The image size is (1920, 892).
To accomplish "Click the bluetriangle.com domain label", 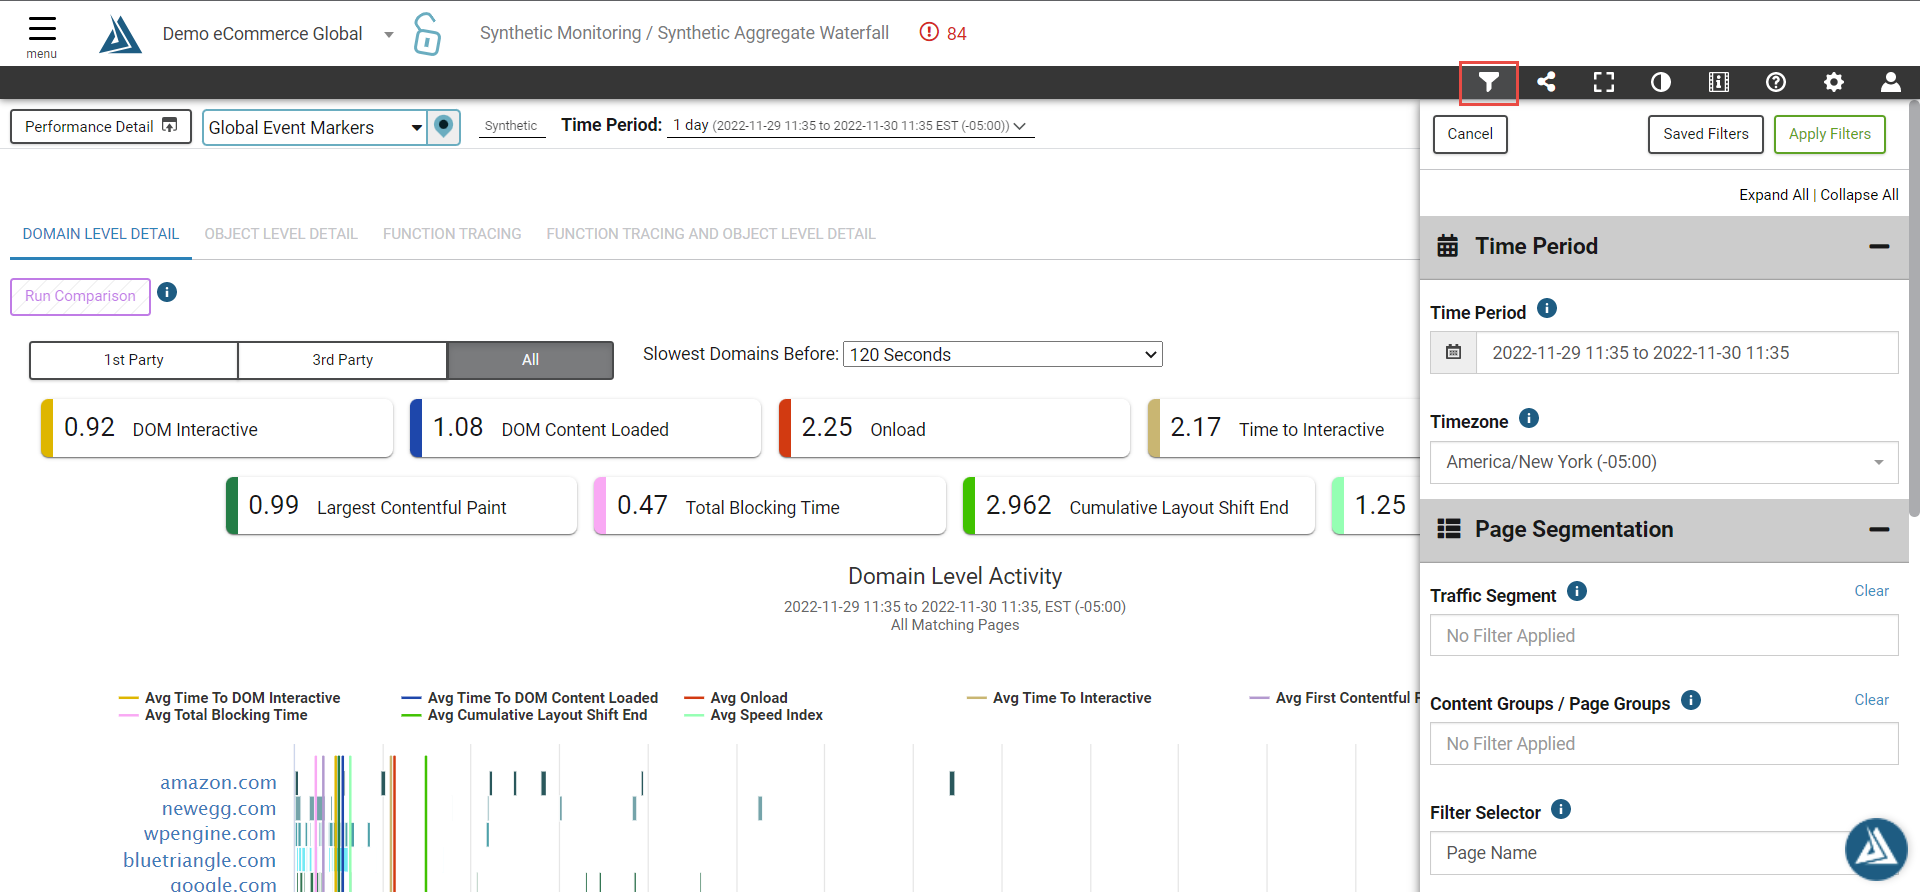I will [x=200, y=860].
